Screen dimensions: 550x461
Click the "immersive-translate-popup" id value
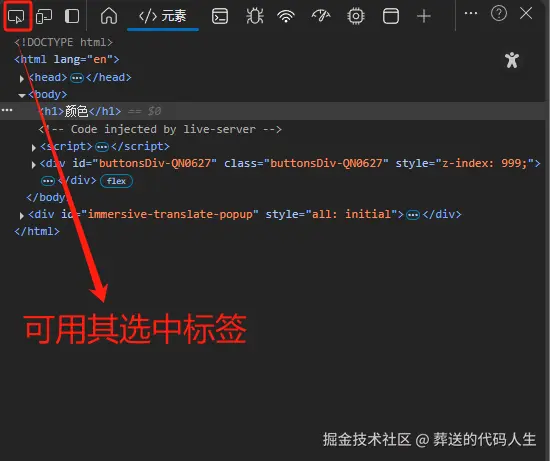170,214
